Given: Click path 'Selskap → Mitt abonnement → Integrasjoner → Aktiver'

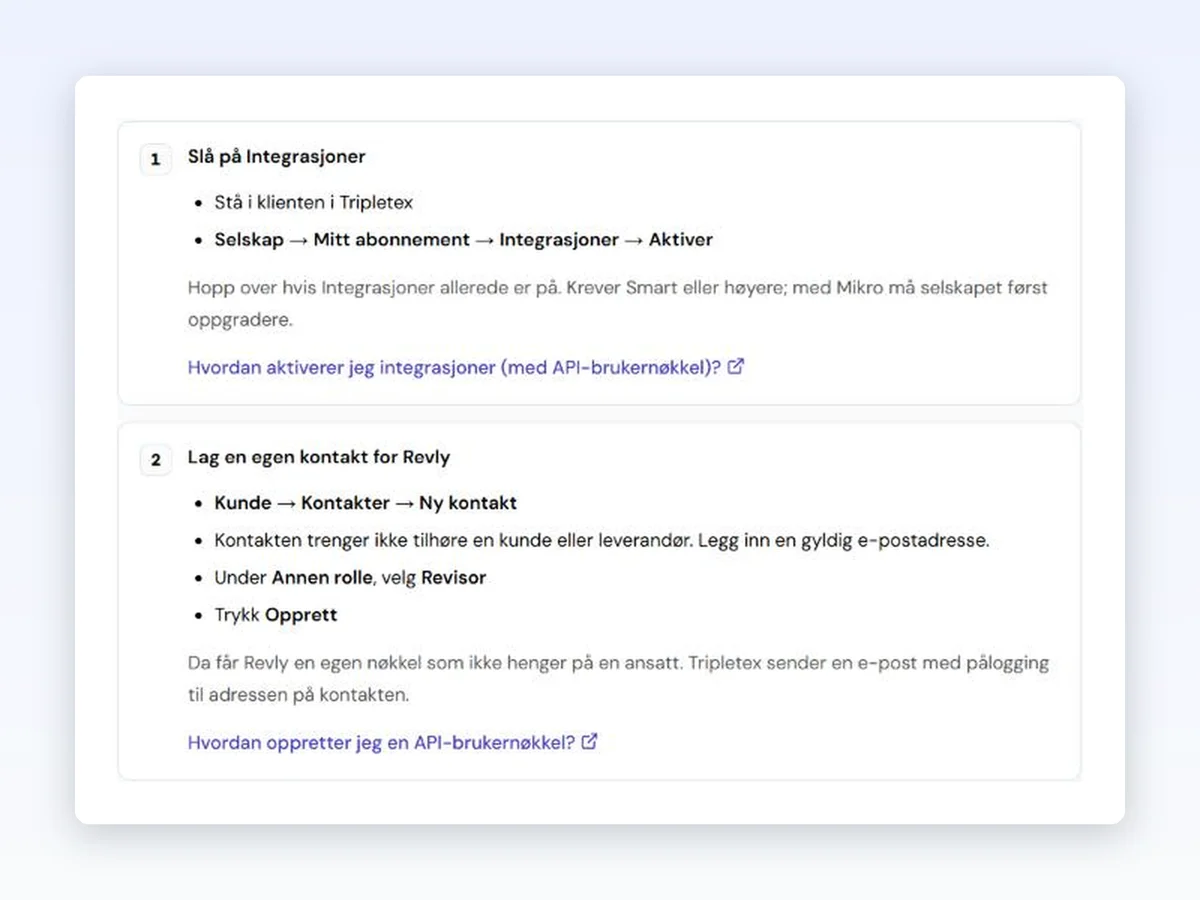Looking at the screenshot, I should click(464, 240).
